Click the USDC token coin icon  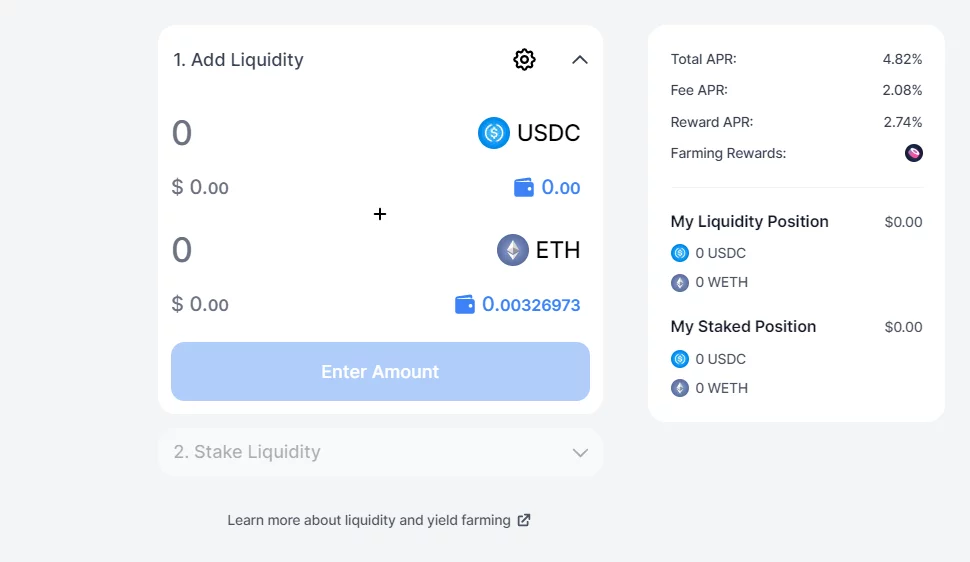[494, 133]
